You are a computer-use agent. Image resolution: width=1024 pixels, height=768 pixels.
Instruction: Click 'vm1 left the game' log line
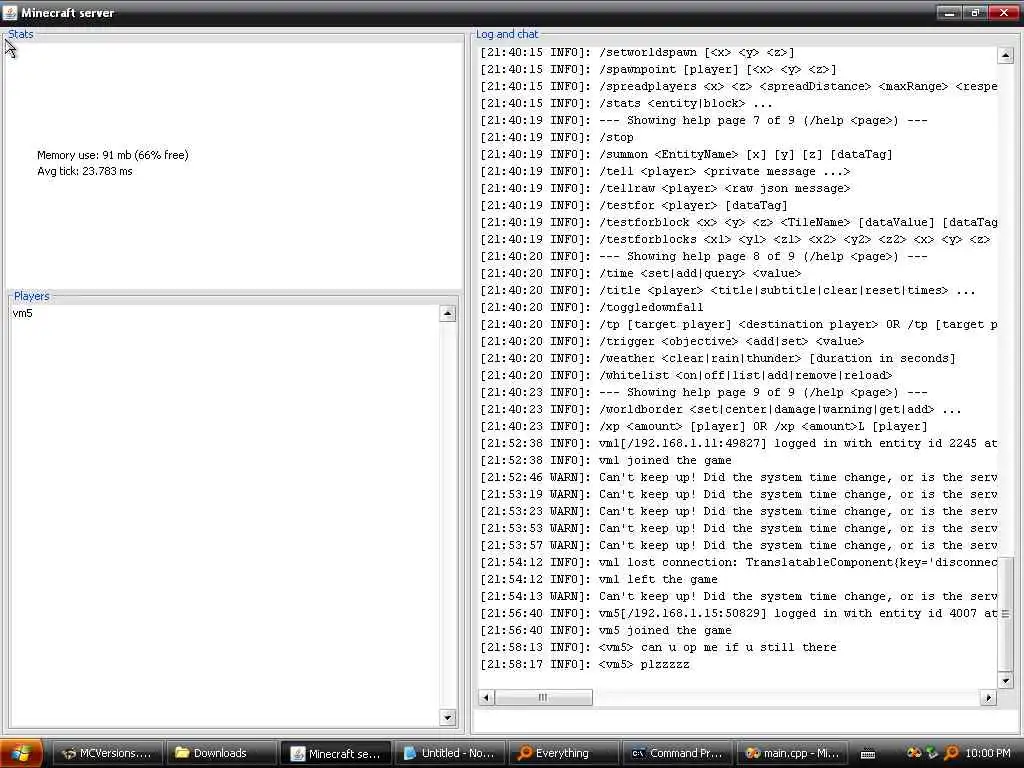point(599,579)
